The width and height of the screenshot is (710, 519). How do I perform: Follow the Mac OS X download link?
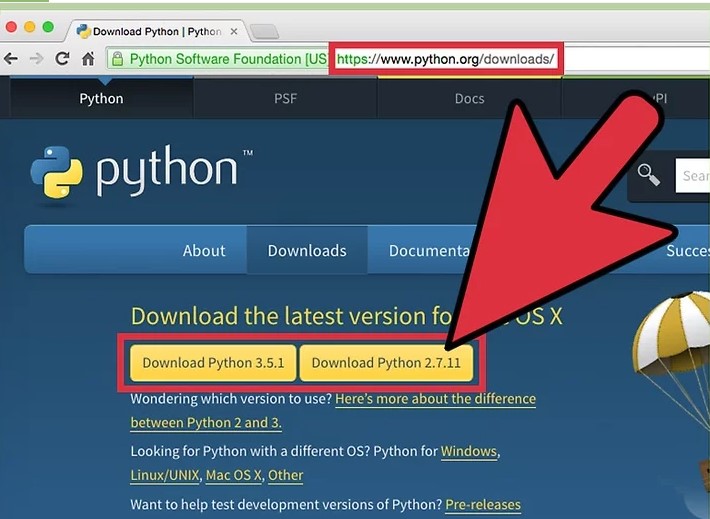[x=234, y=475]
